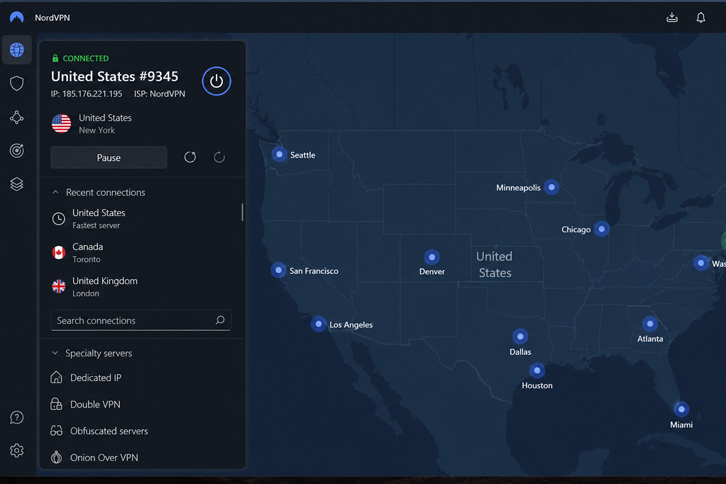Open the Dark Web Monitor target icon
The image size is (726, 484).
17,151
